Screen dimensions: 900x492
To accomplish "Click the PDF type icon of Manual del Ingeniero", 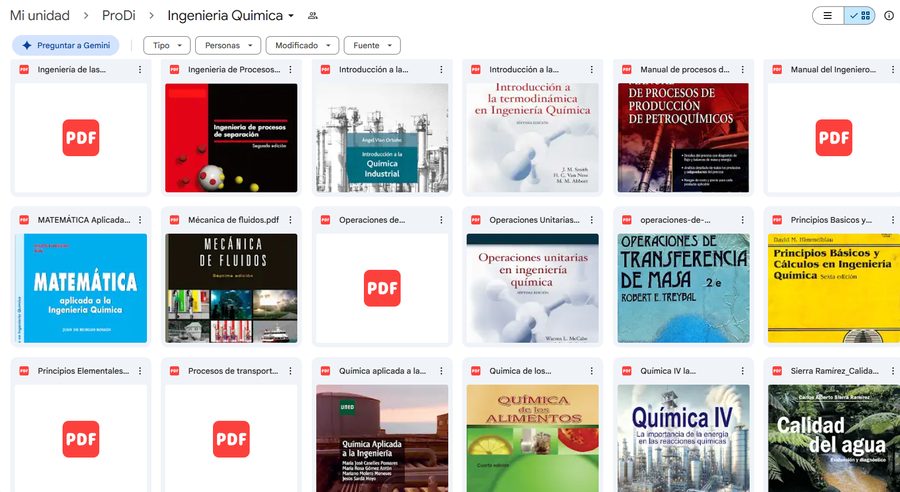I will tap(777, 69).
